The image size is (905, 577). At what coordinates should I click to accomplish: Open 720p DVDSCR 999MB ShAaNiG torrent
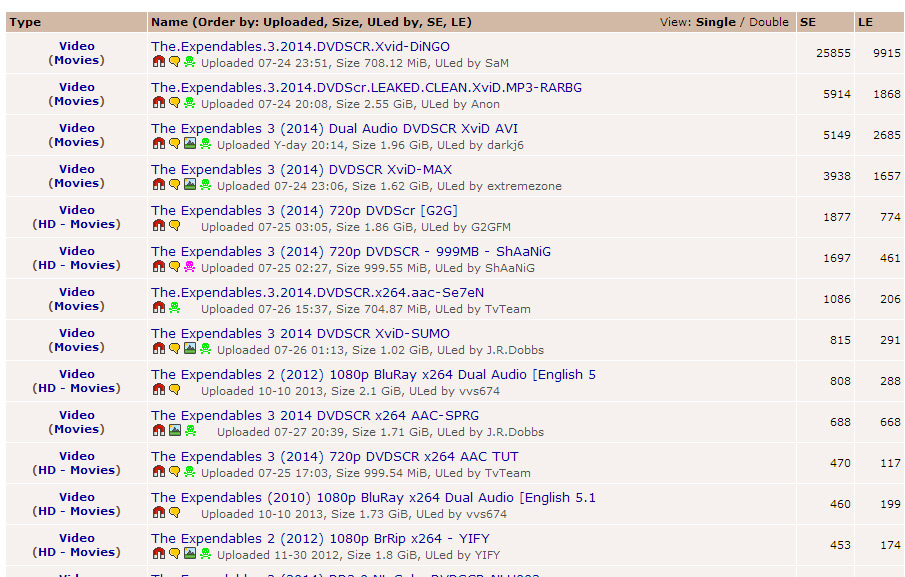[x=351, y=251]
